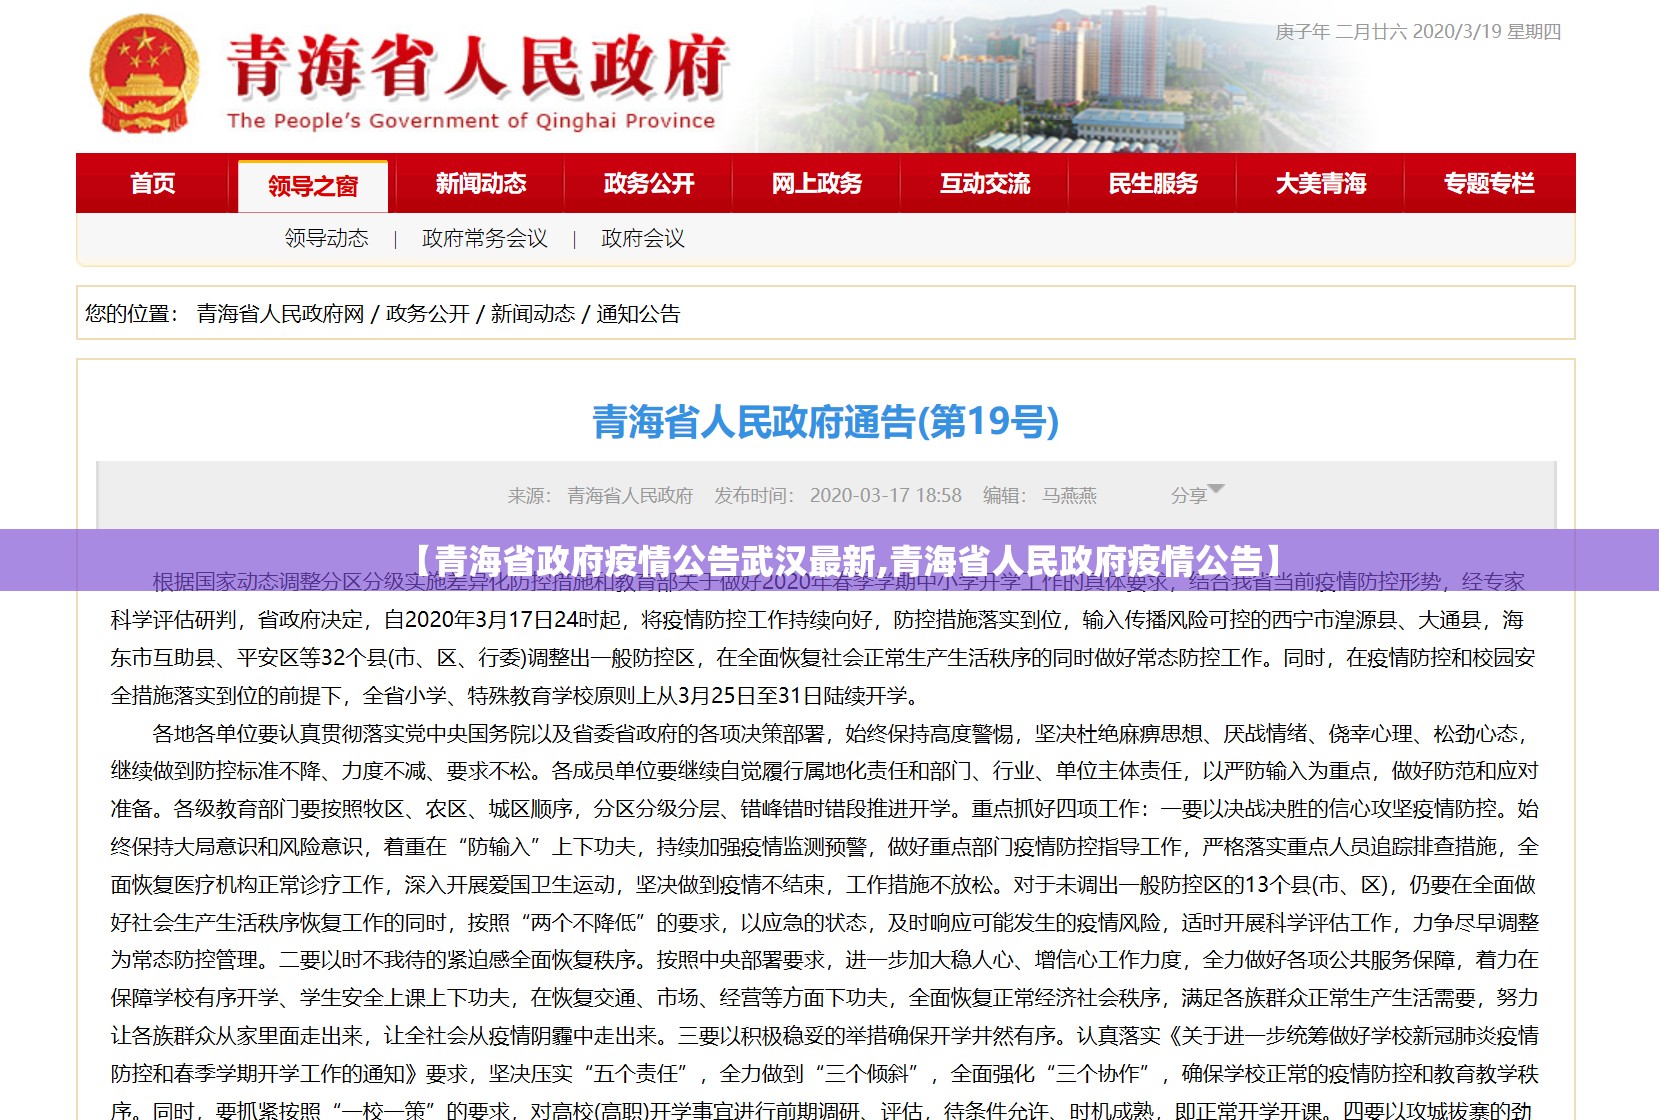Screen dimensions: 1659x1120
Task: Select 互动交流 navigation item
Action: click(x=985, y=184)
